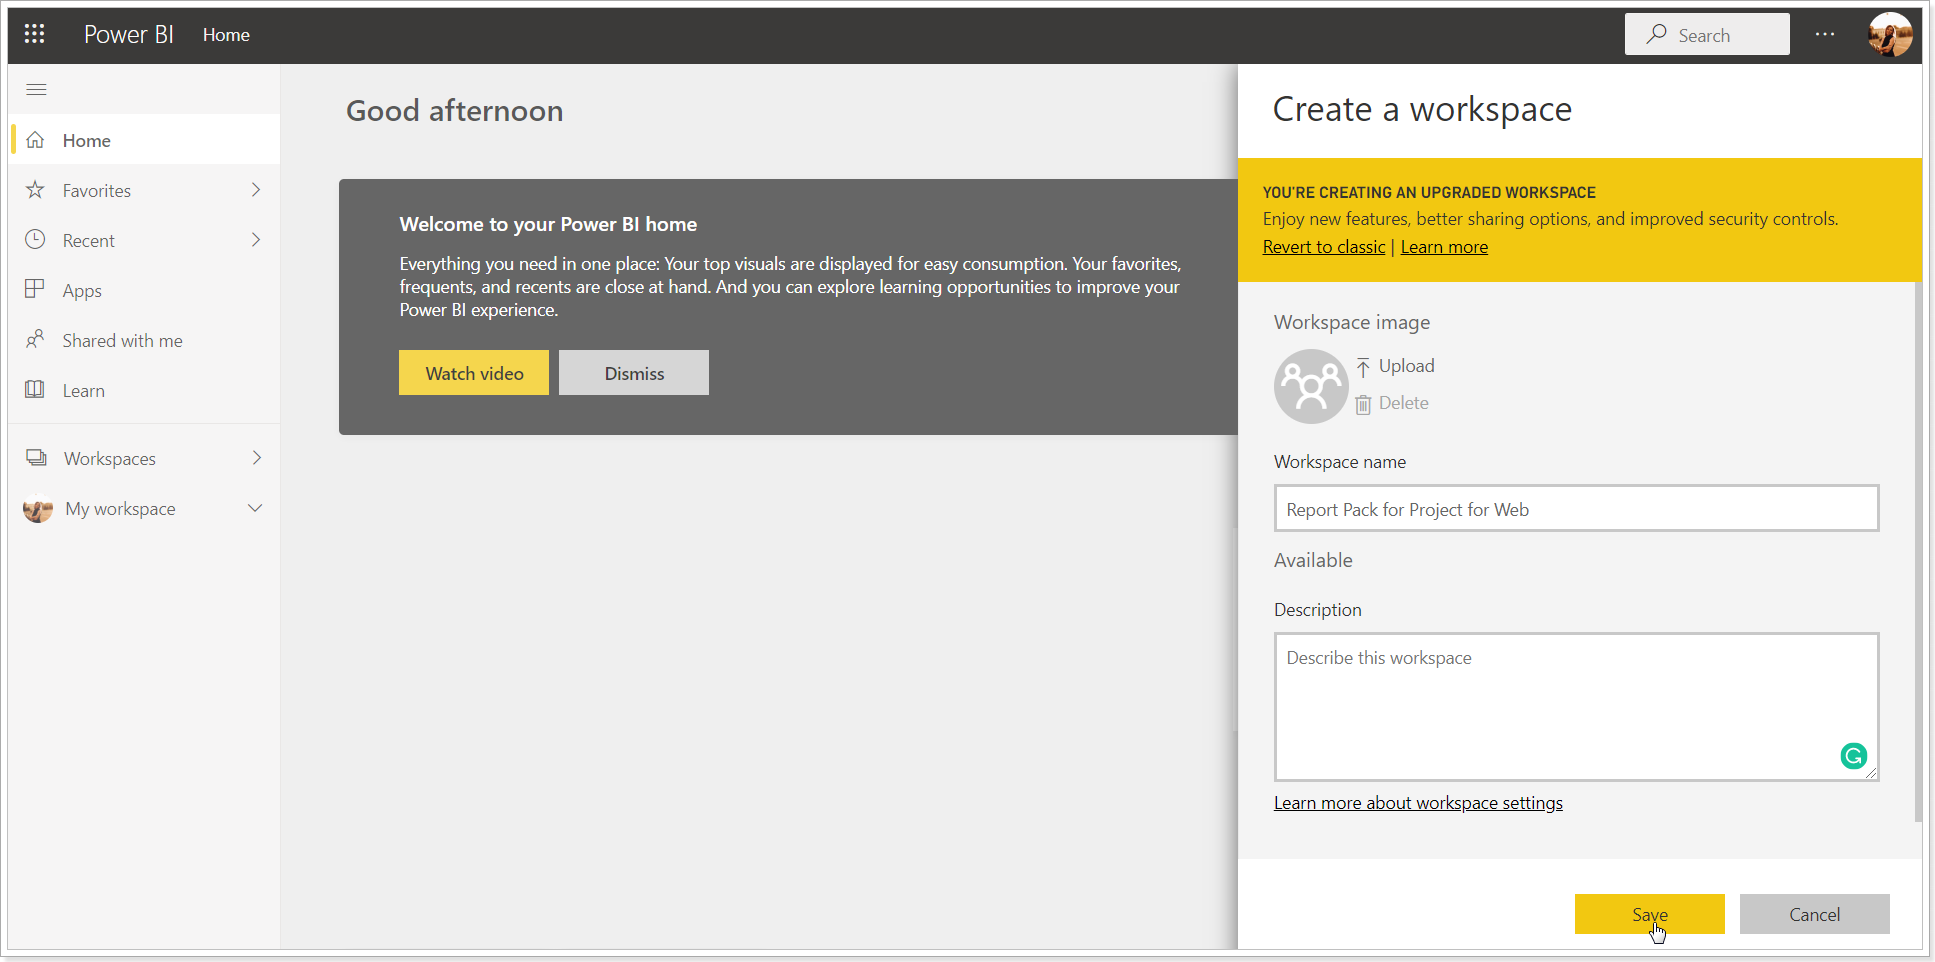
Task: Open Apps in the sidebar
Action: coord(145,290)
